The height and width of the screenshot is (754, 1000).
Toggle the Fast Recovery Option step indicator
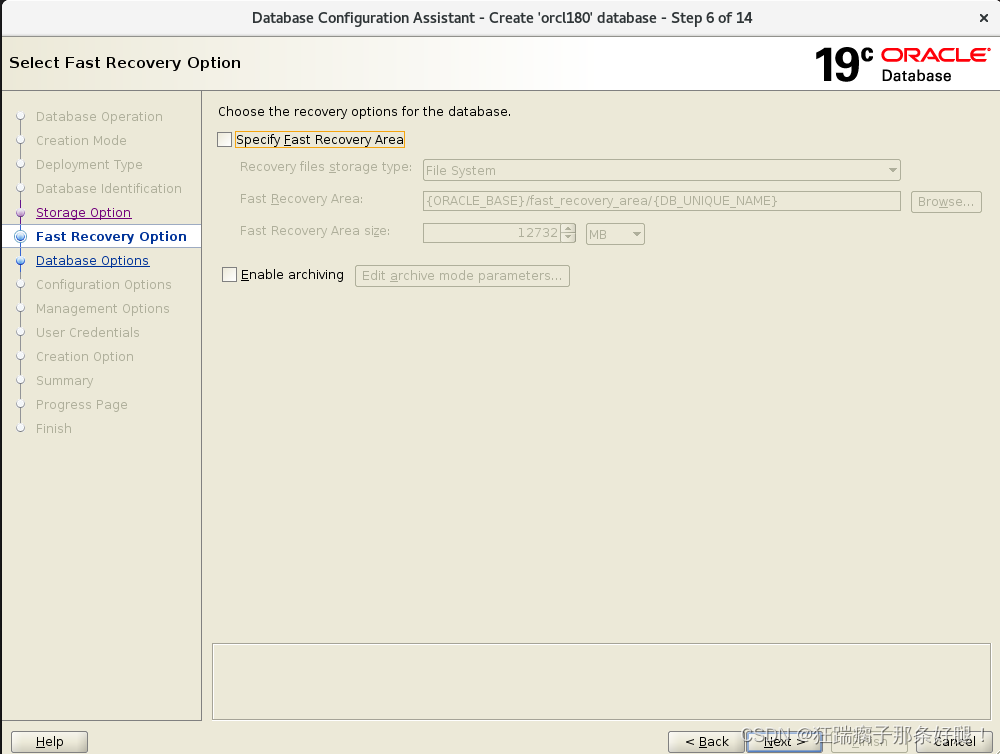(x=113, y=236)
